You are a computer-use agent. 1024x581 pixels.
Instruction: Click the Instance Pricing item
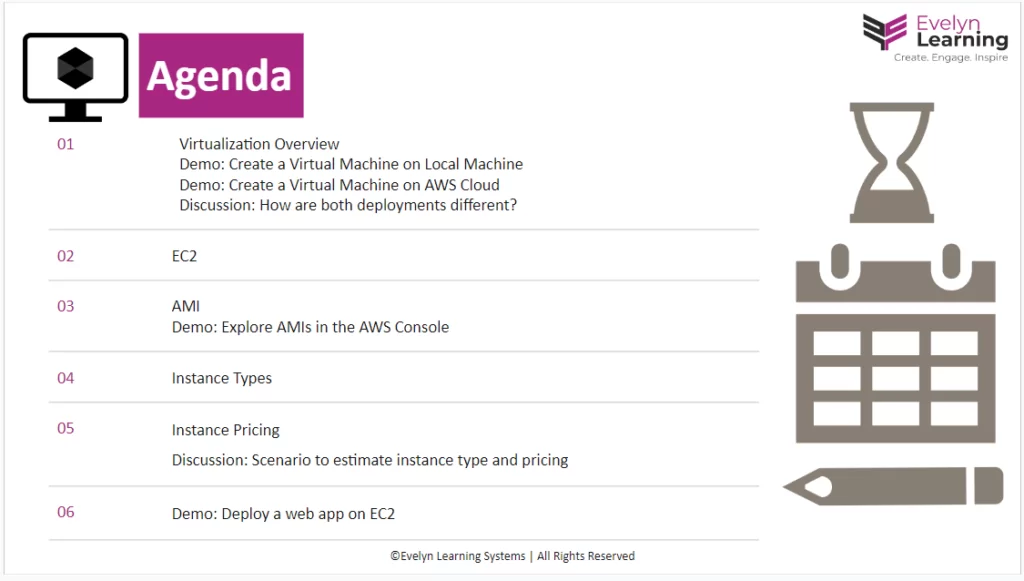[225, 430]
